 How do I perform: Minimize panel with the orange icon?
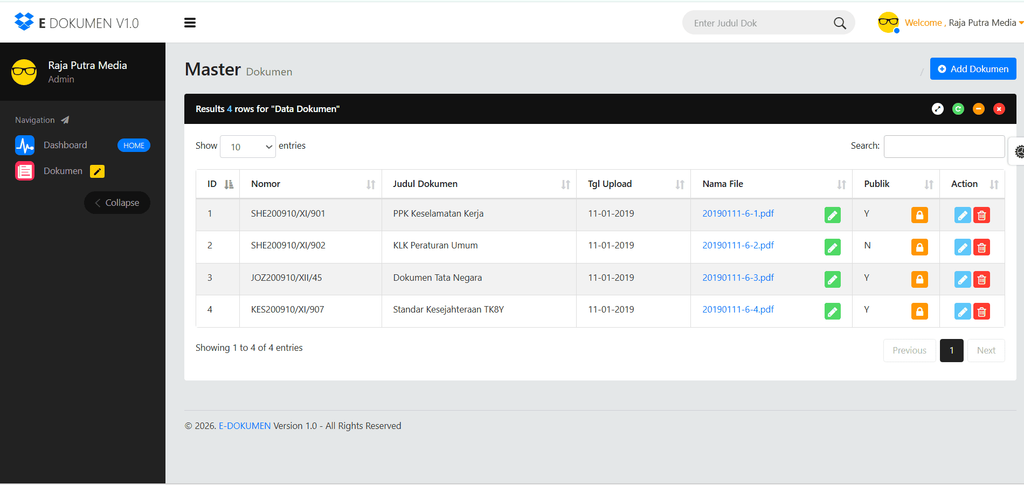click(x=978, y=109)
